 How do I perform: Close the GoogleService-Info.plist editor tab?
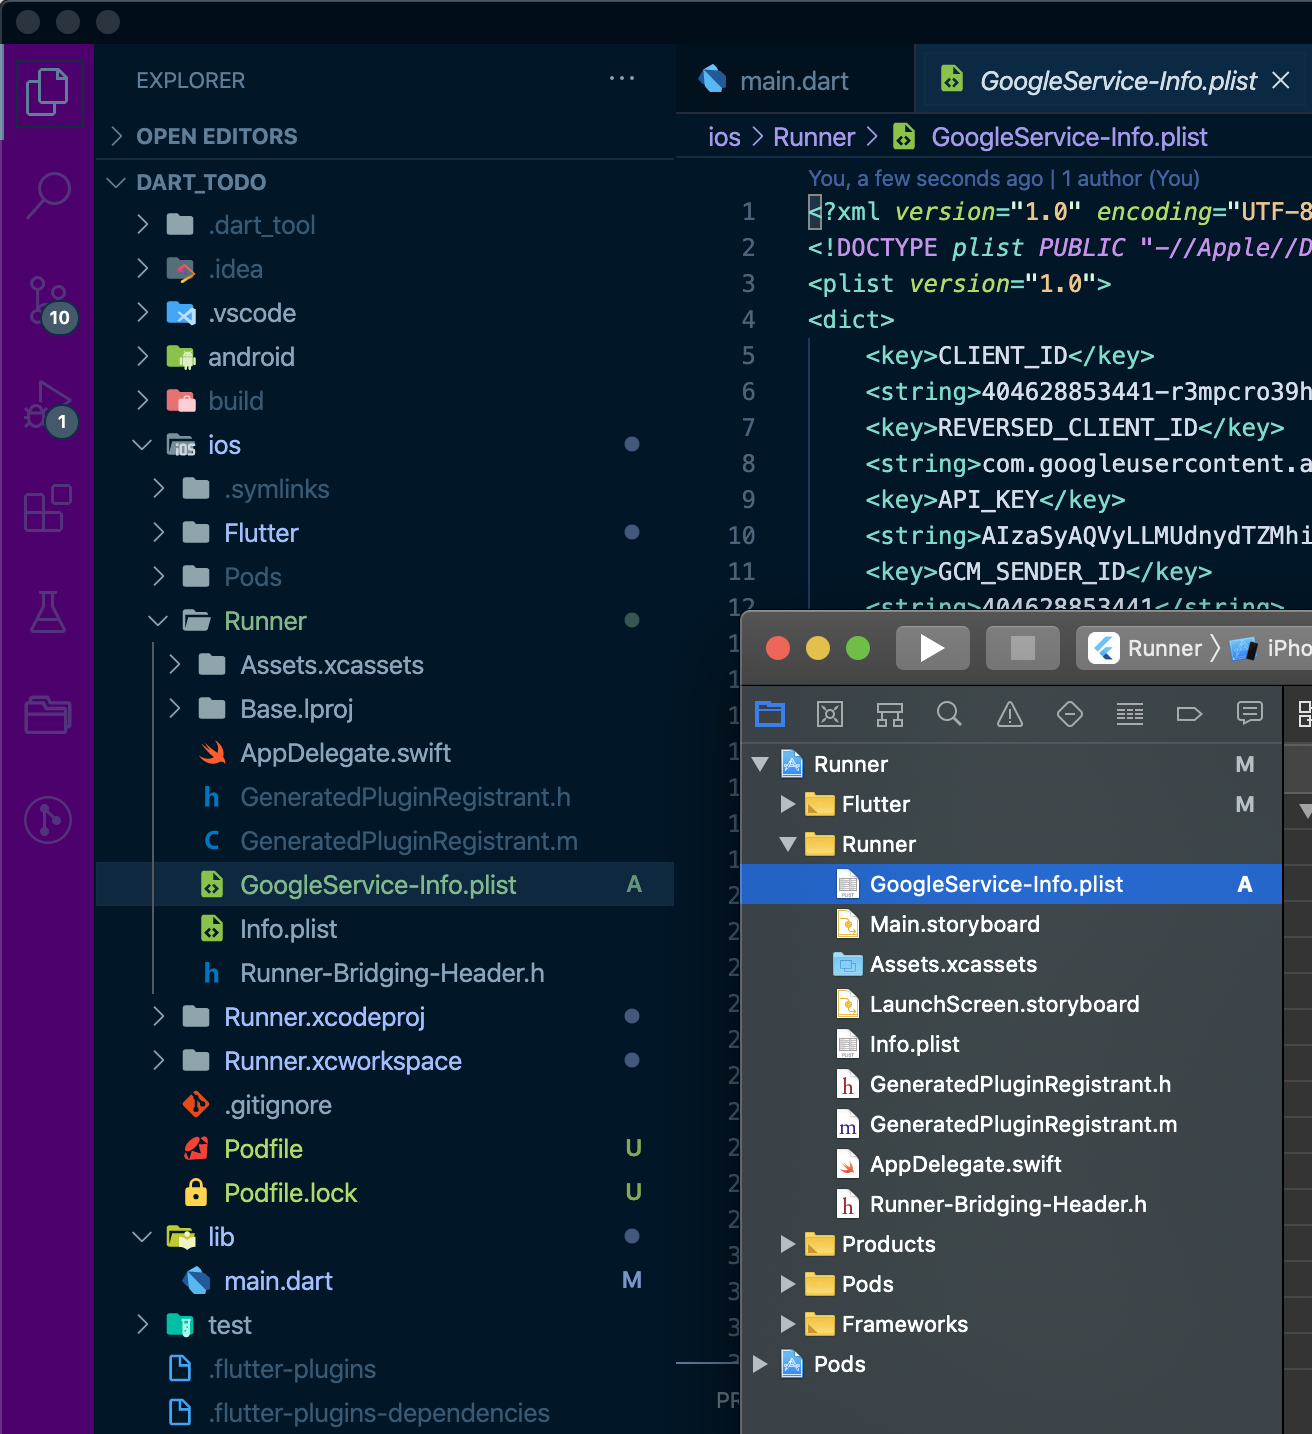click(x=1280, y=80)
